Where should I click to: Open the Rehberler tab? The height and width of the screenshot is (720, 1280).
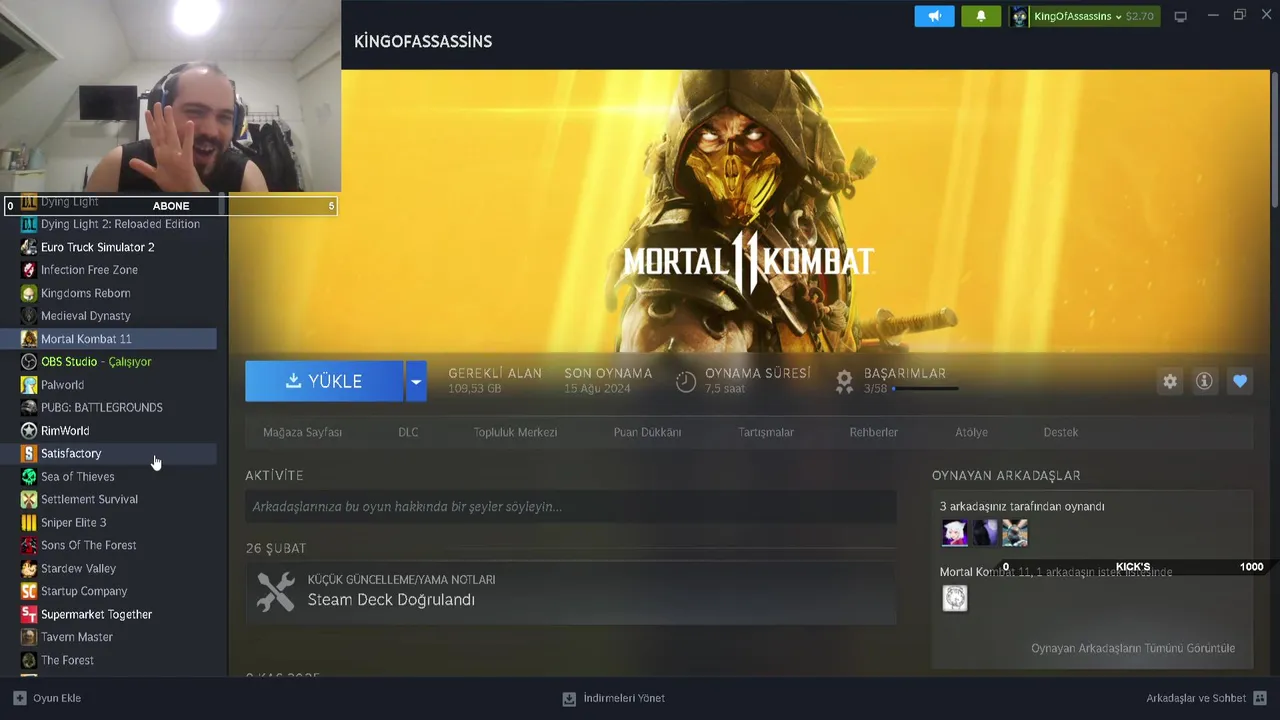[874, 432]
